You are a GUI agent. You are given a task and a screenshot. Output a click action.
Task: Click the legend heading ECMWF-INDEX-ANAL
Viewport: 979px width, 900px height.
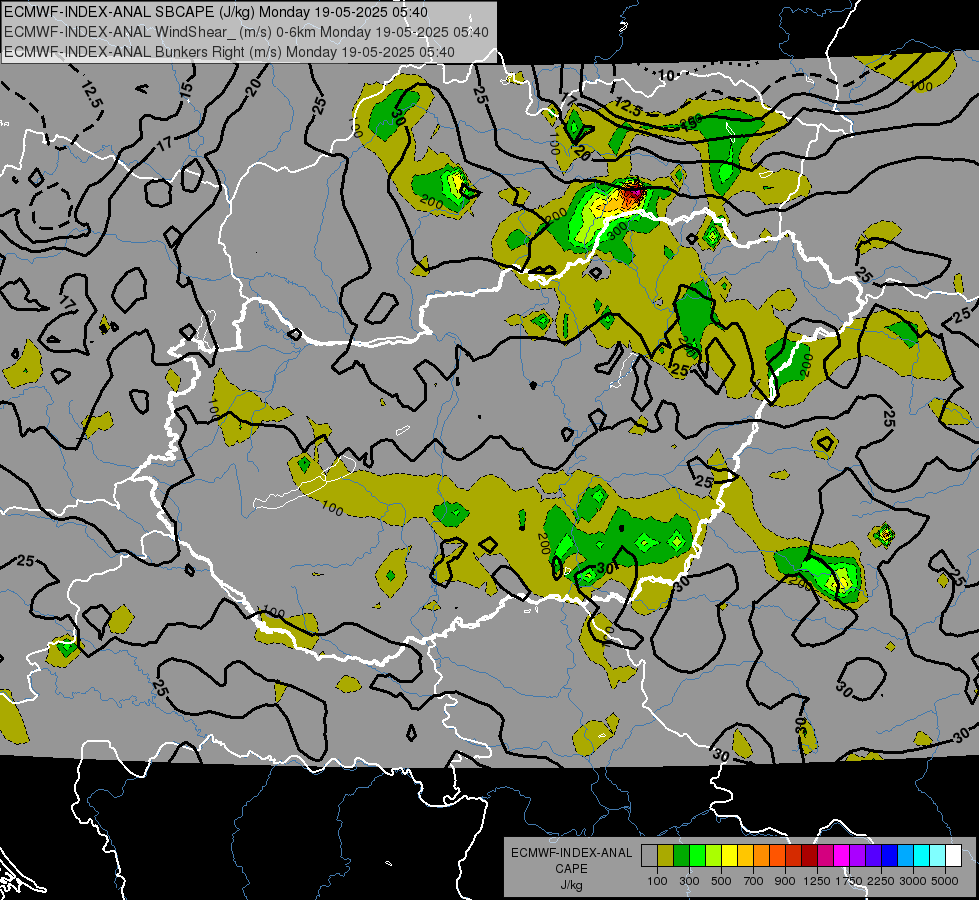tap(571, 853)
